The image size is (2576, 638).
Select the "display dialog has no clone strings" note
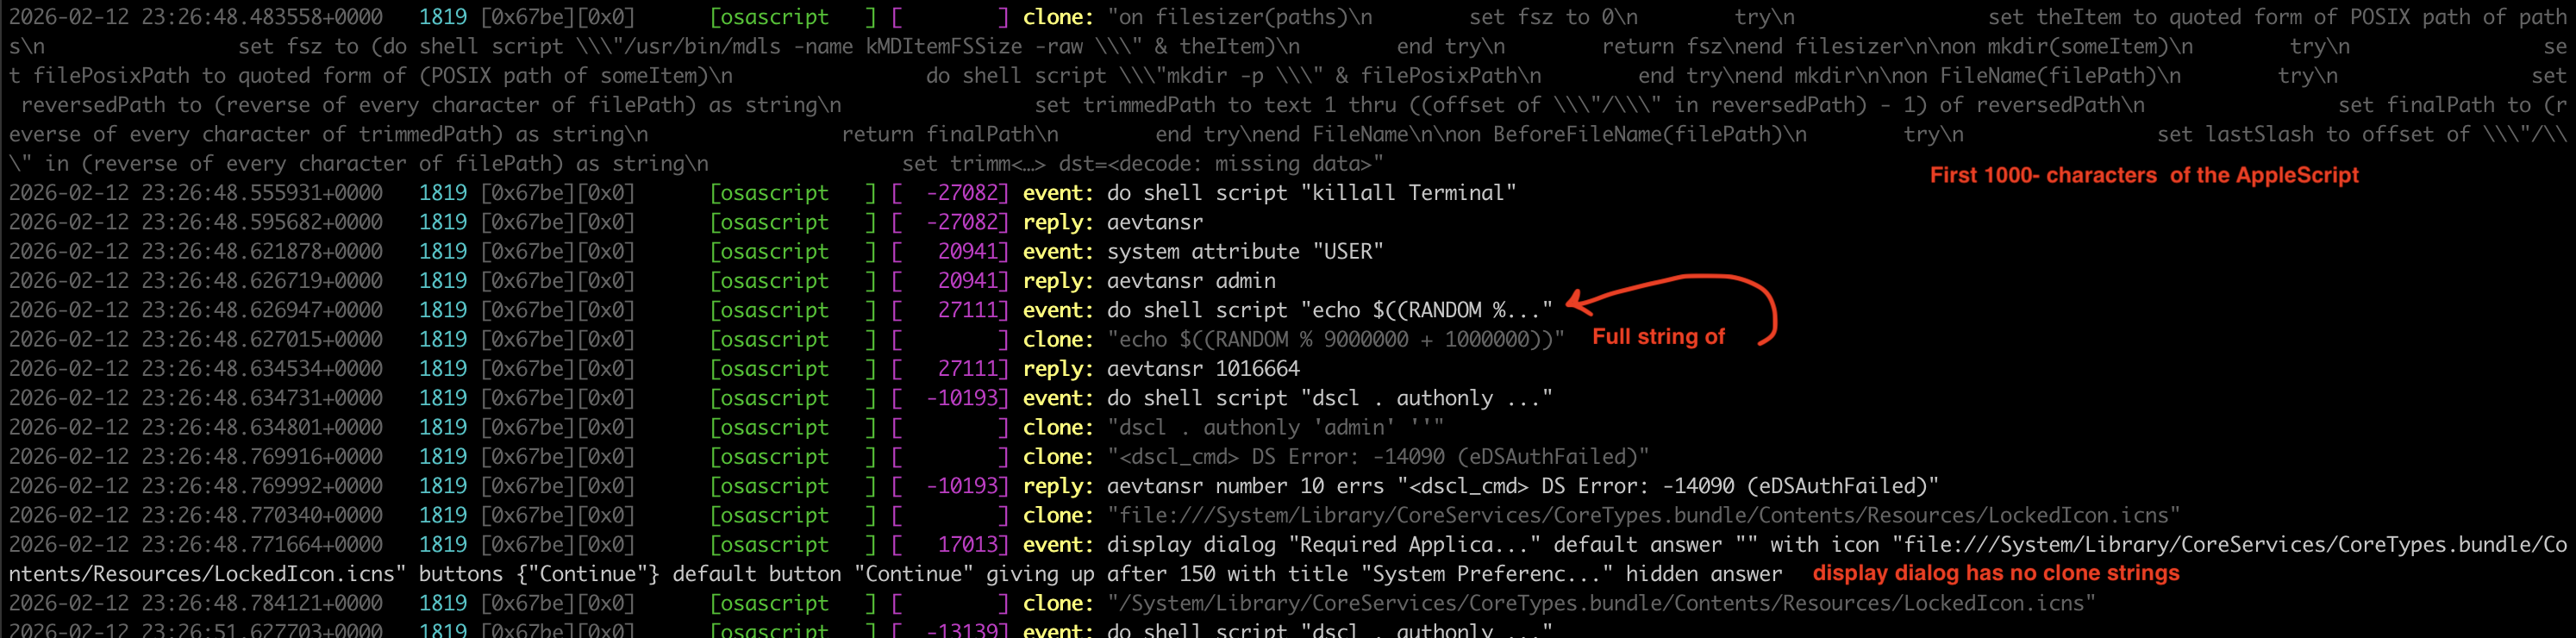1995,574
